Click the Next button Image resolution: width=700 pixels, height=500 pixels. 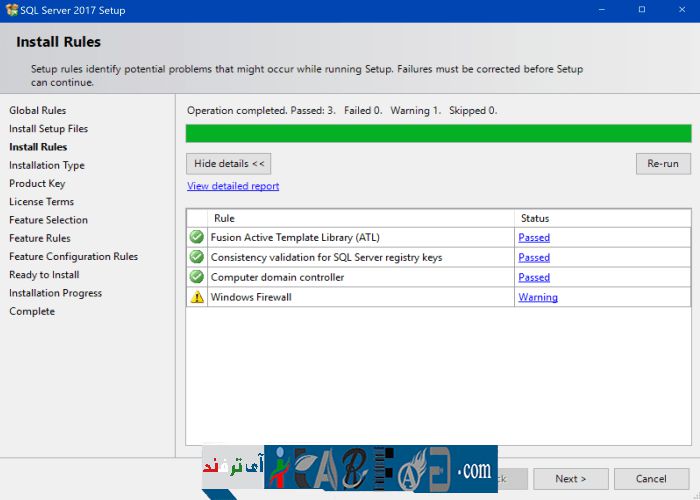click(570, 479)
